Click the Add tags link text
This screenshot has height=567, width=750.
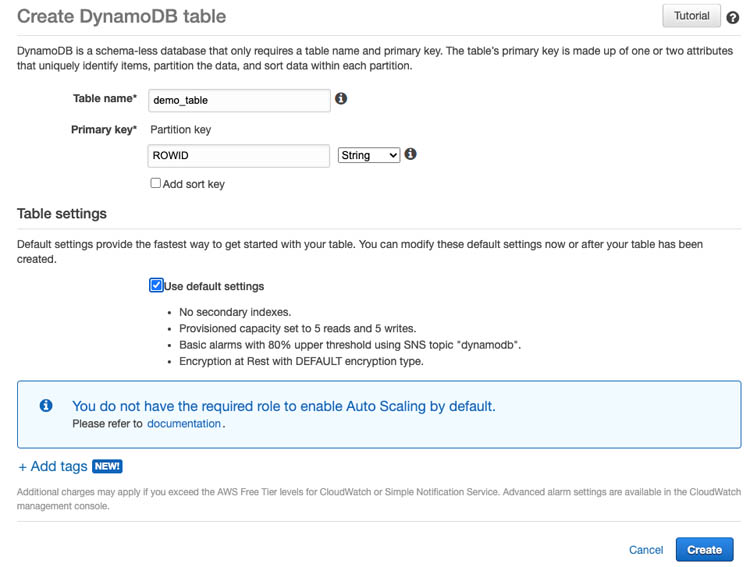pos(59,466)
